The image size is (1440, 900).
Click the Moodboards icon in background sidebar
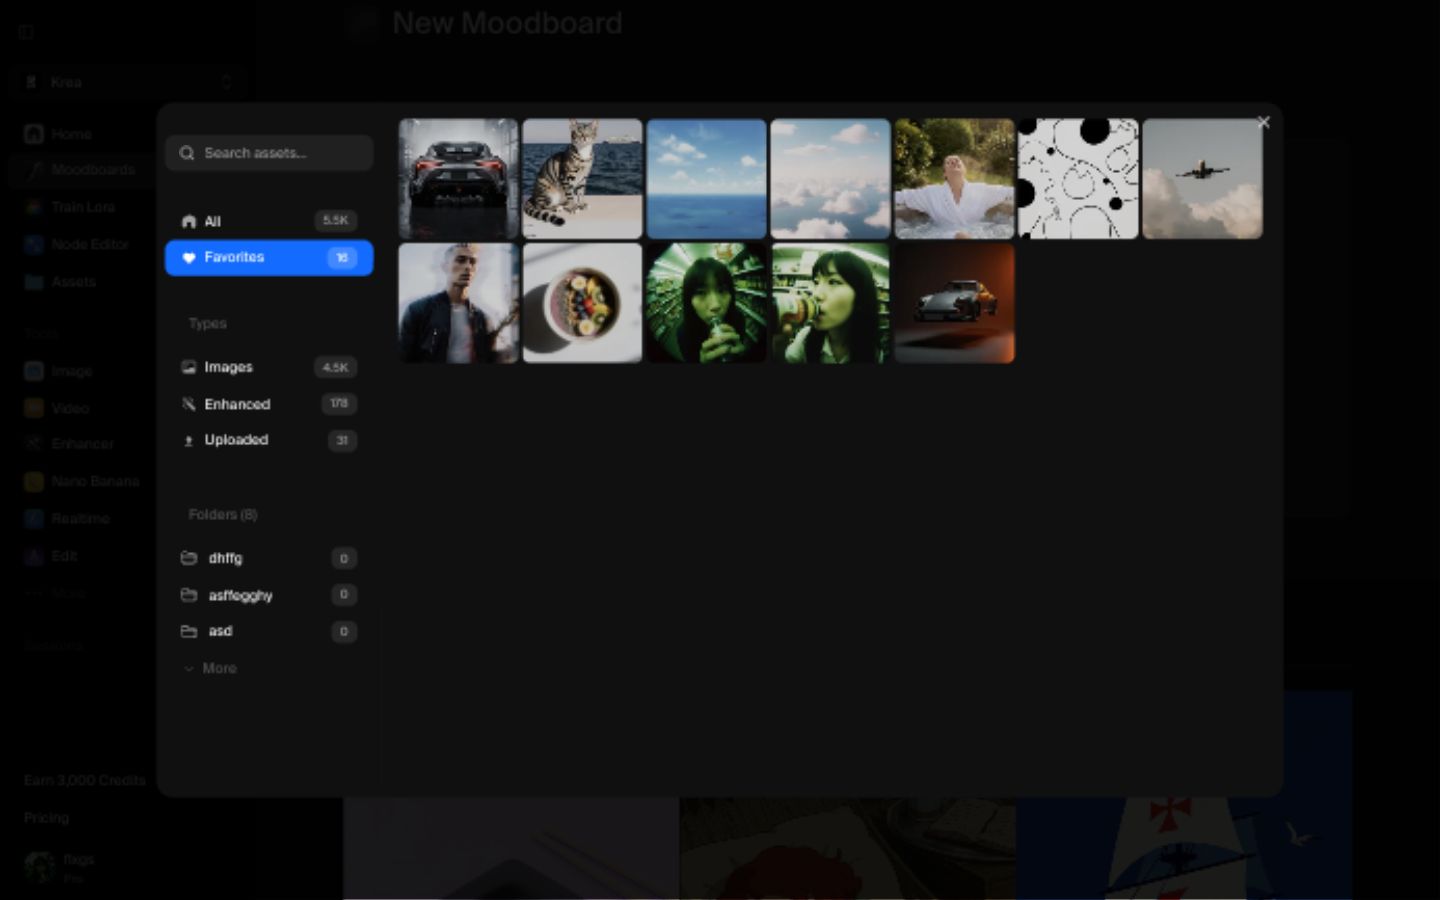(x=34, y=170)
